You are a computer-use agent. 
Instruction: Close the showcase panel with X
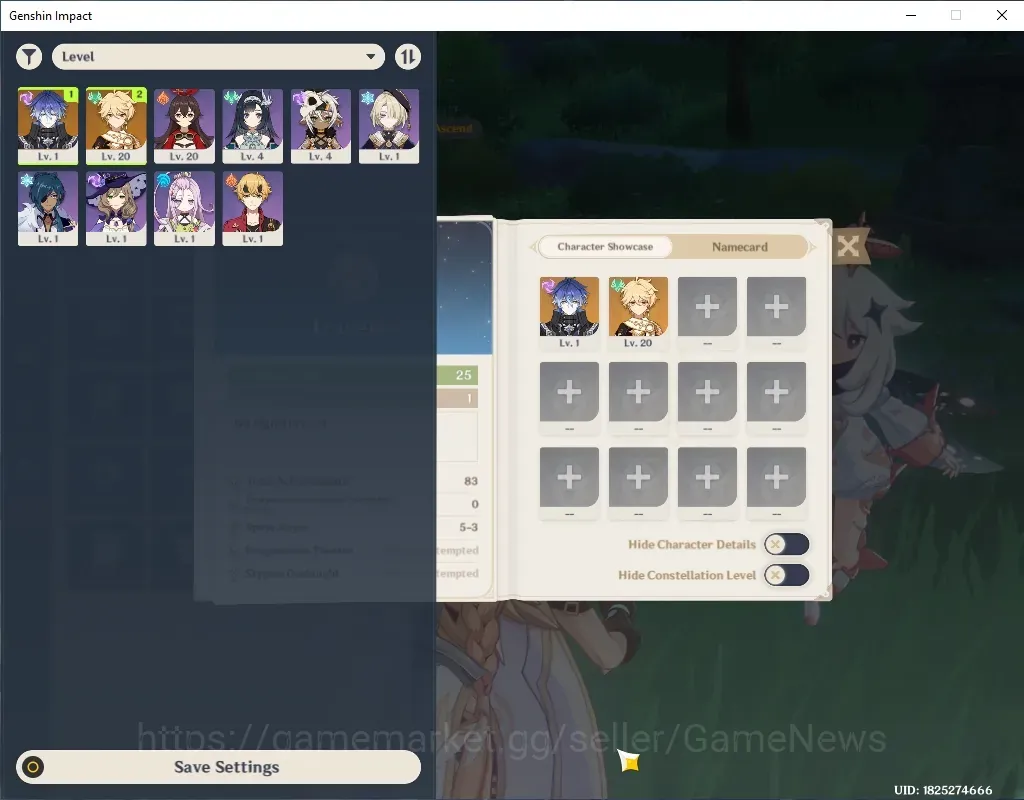pyautogui.click(x=848, y=246)
